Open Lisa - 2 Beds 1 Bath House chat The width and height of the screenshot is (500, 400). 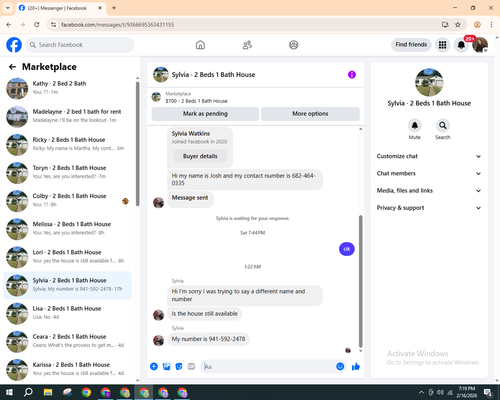(x=68, y=313)
